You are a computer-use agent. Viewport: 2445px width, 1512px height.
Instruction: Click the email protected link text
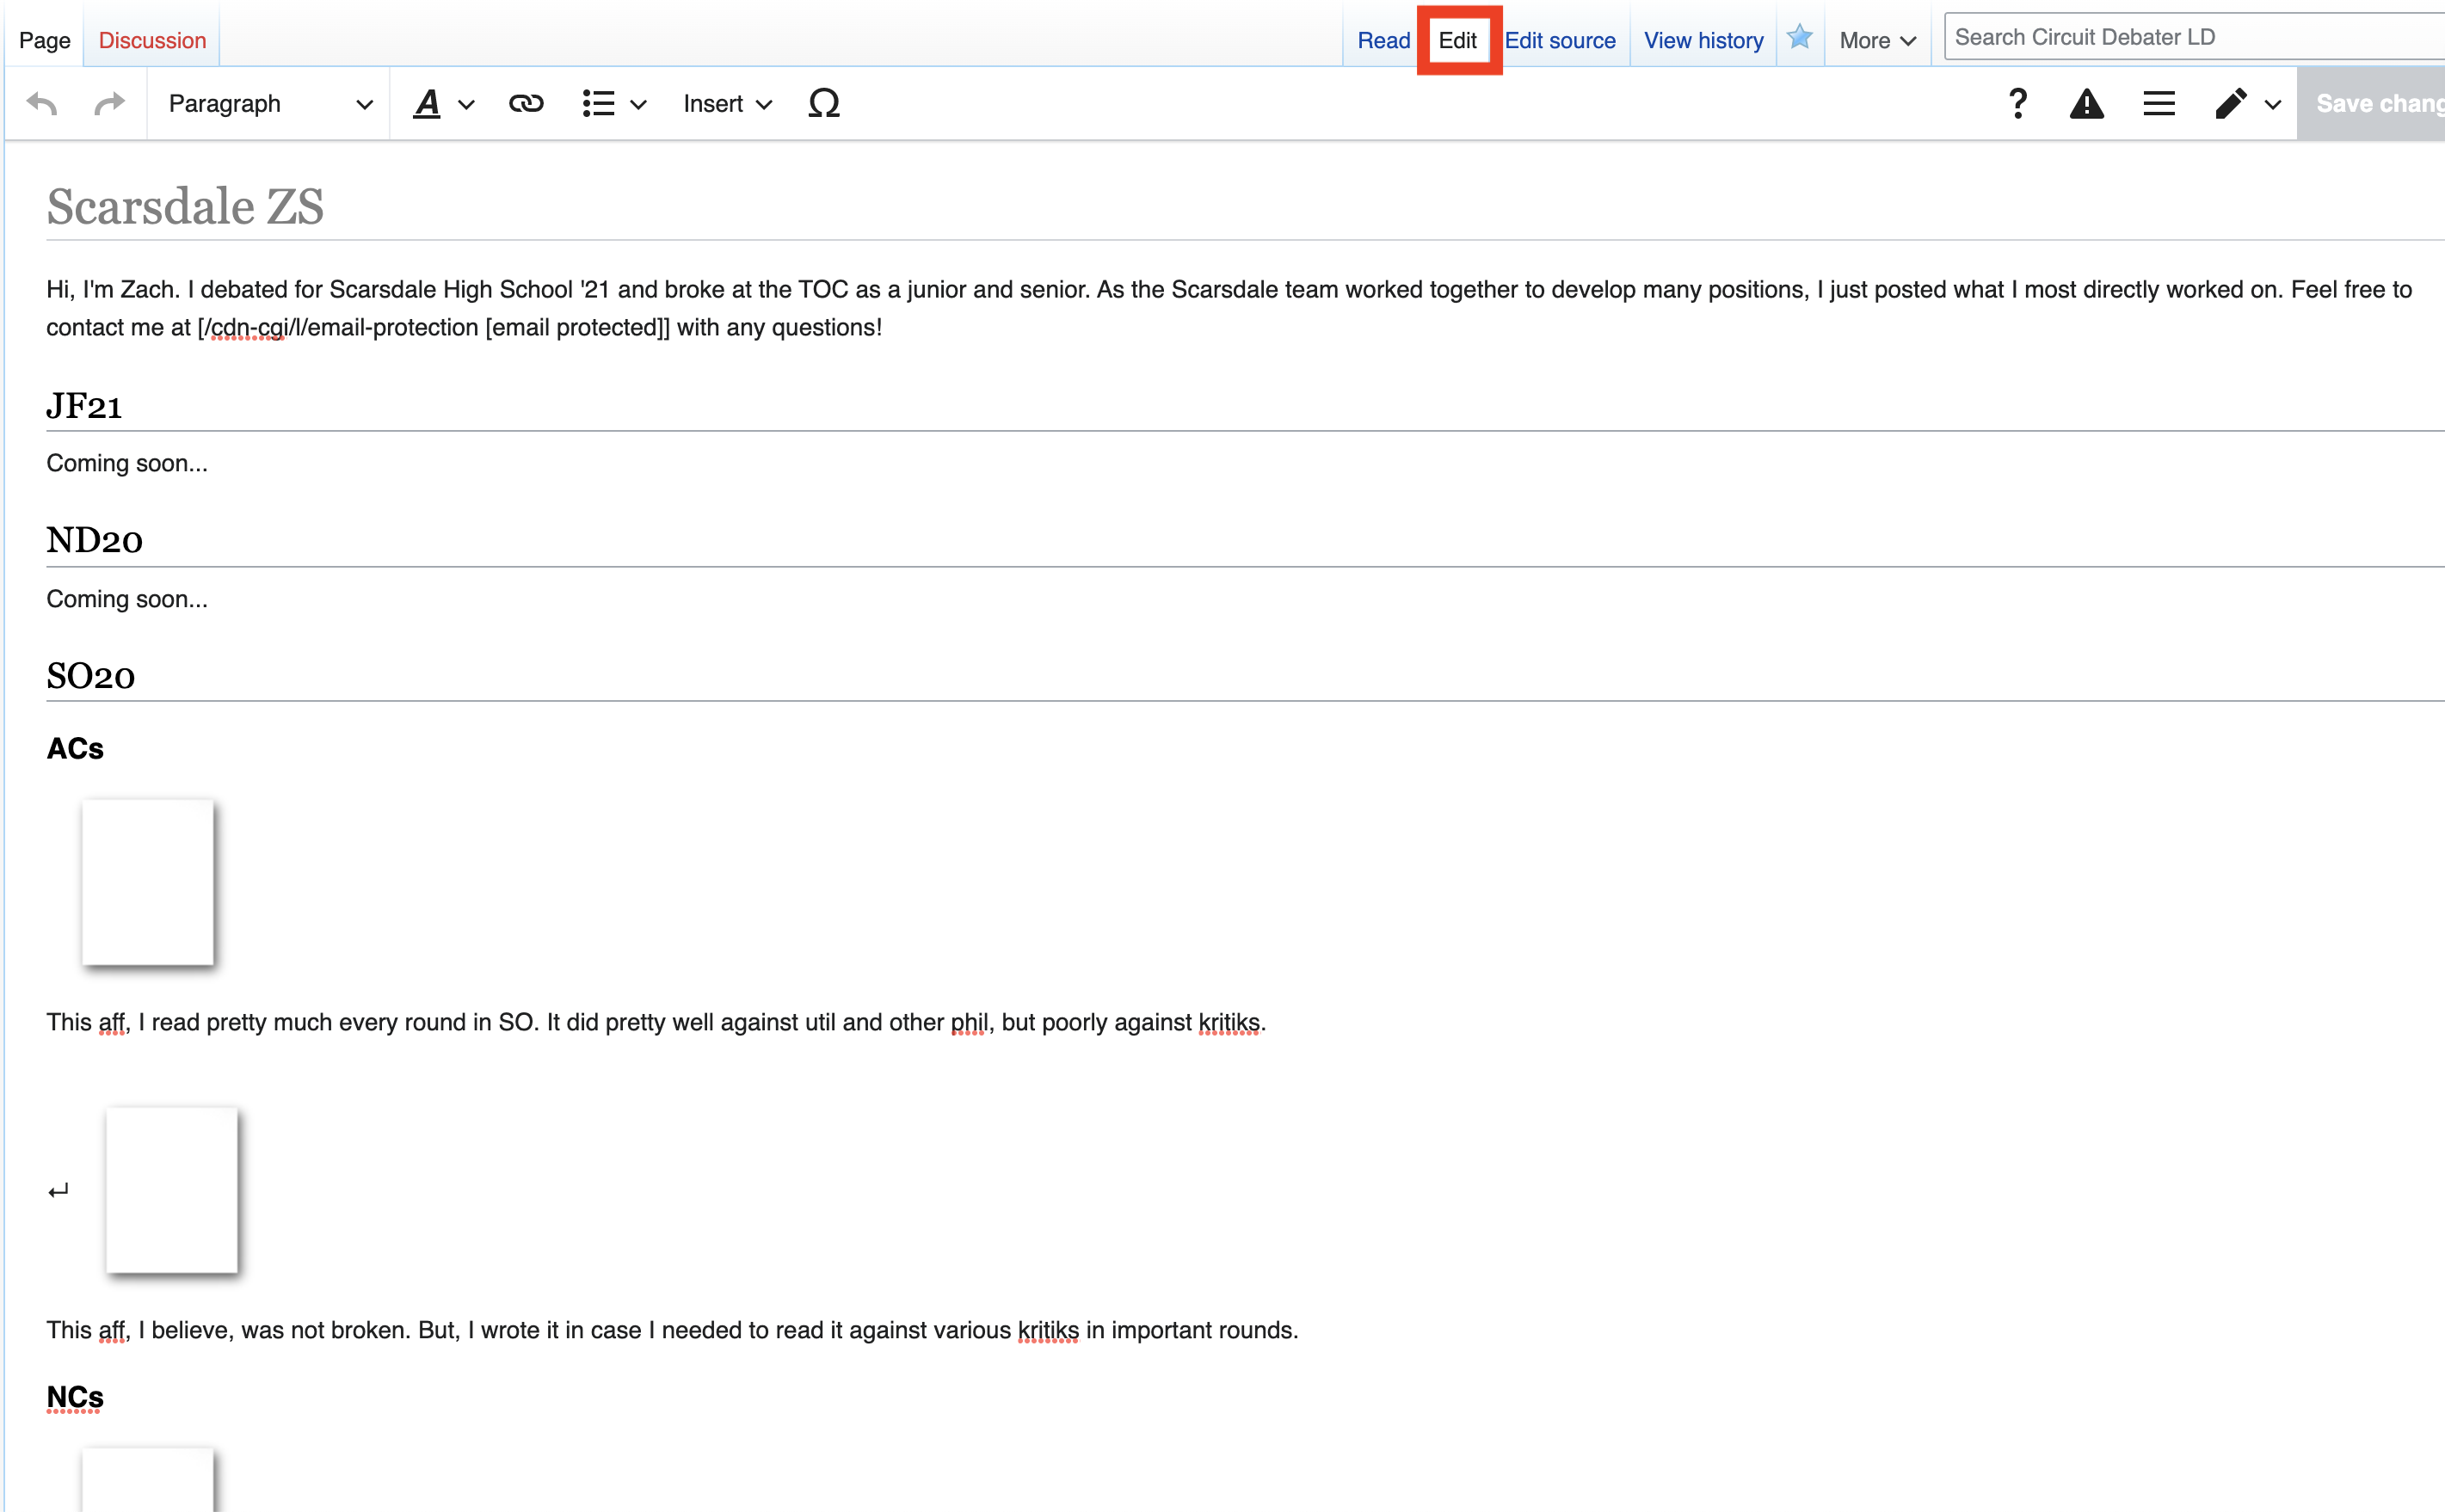click(x=433, y=327)
